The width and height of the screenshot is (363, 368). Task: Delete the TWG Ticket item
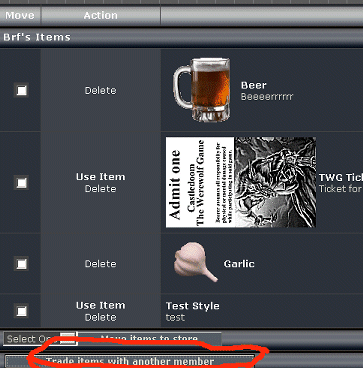point(100,189)
